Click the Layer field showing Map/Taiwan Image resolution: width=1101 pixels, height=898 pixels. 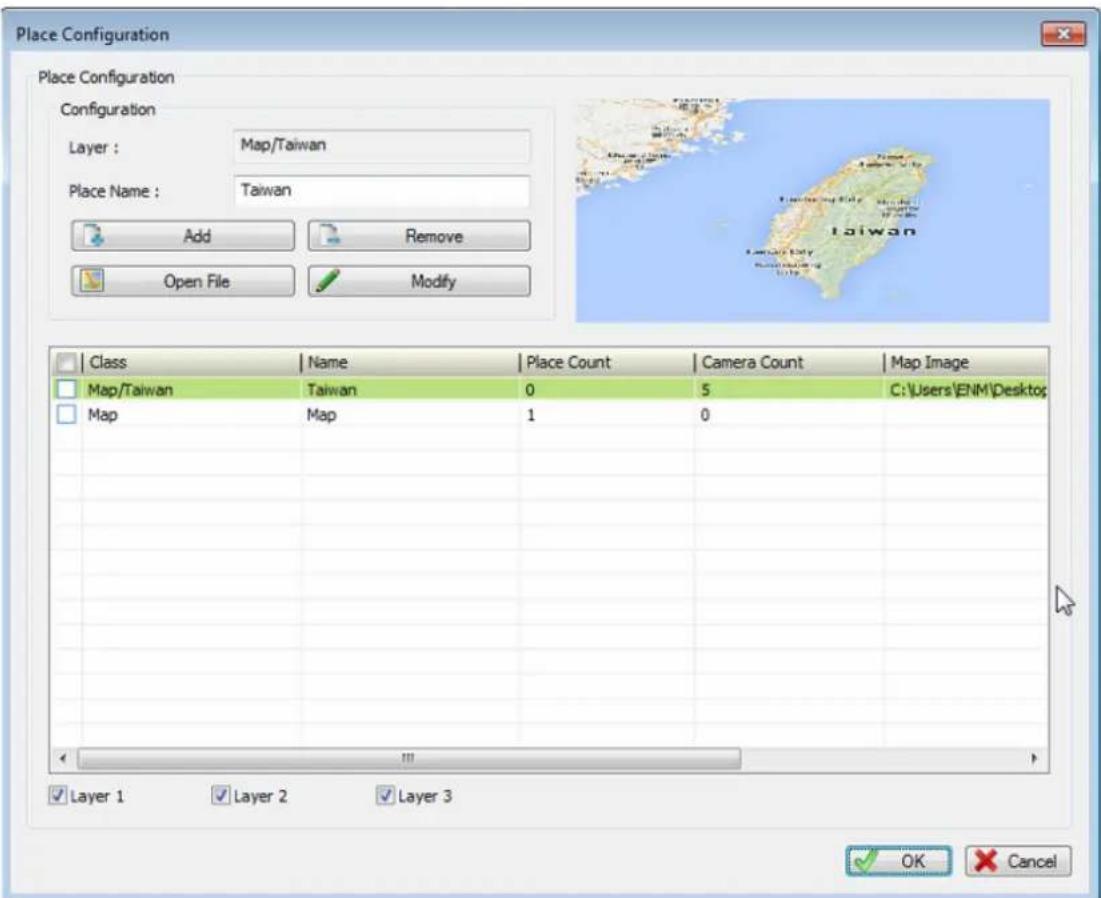(x=382, y=146)
